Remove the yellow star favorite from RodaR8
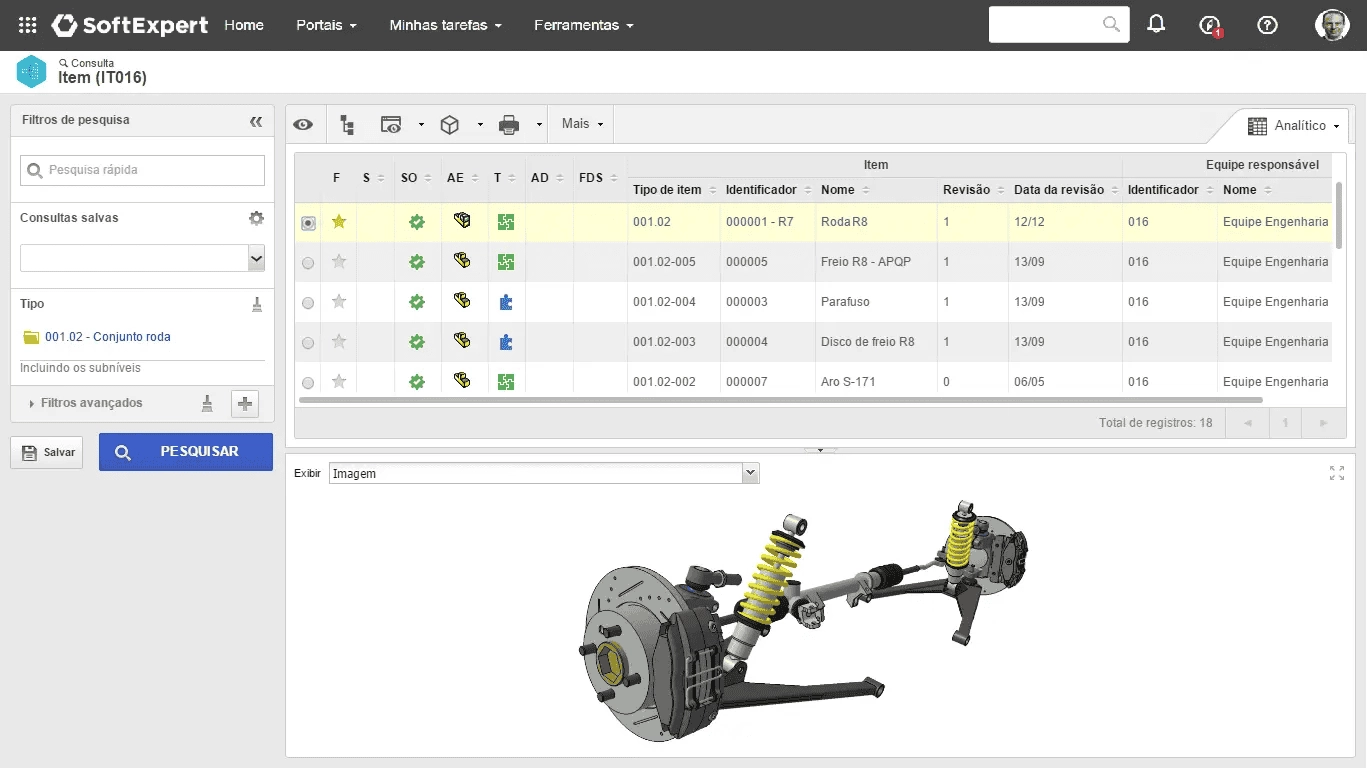The height and width of the screenshot is (768, 1367). (x=338, y=221)
